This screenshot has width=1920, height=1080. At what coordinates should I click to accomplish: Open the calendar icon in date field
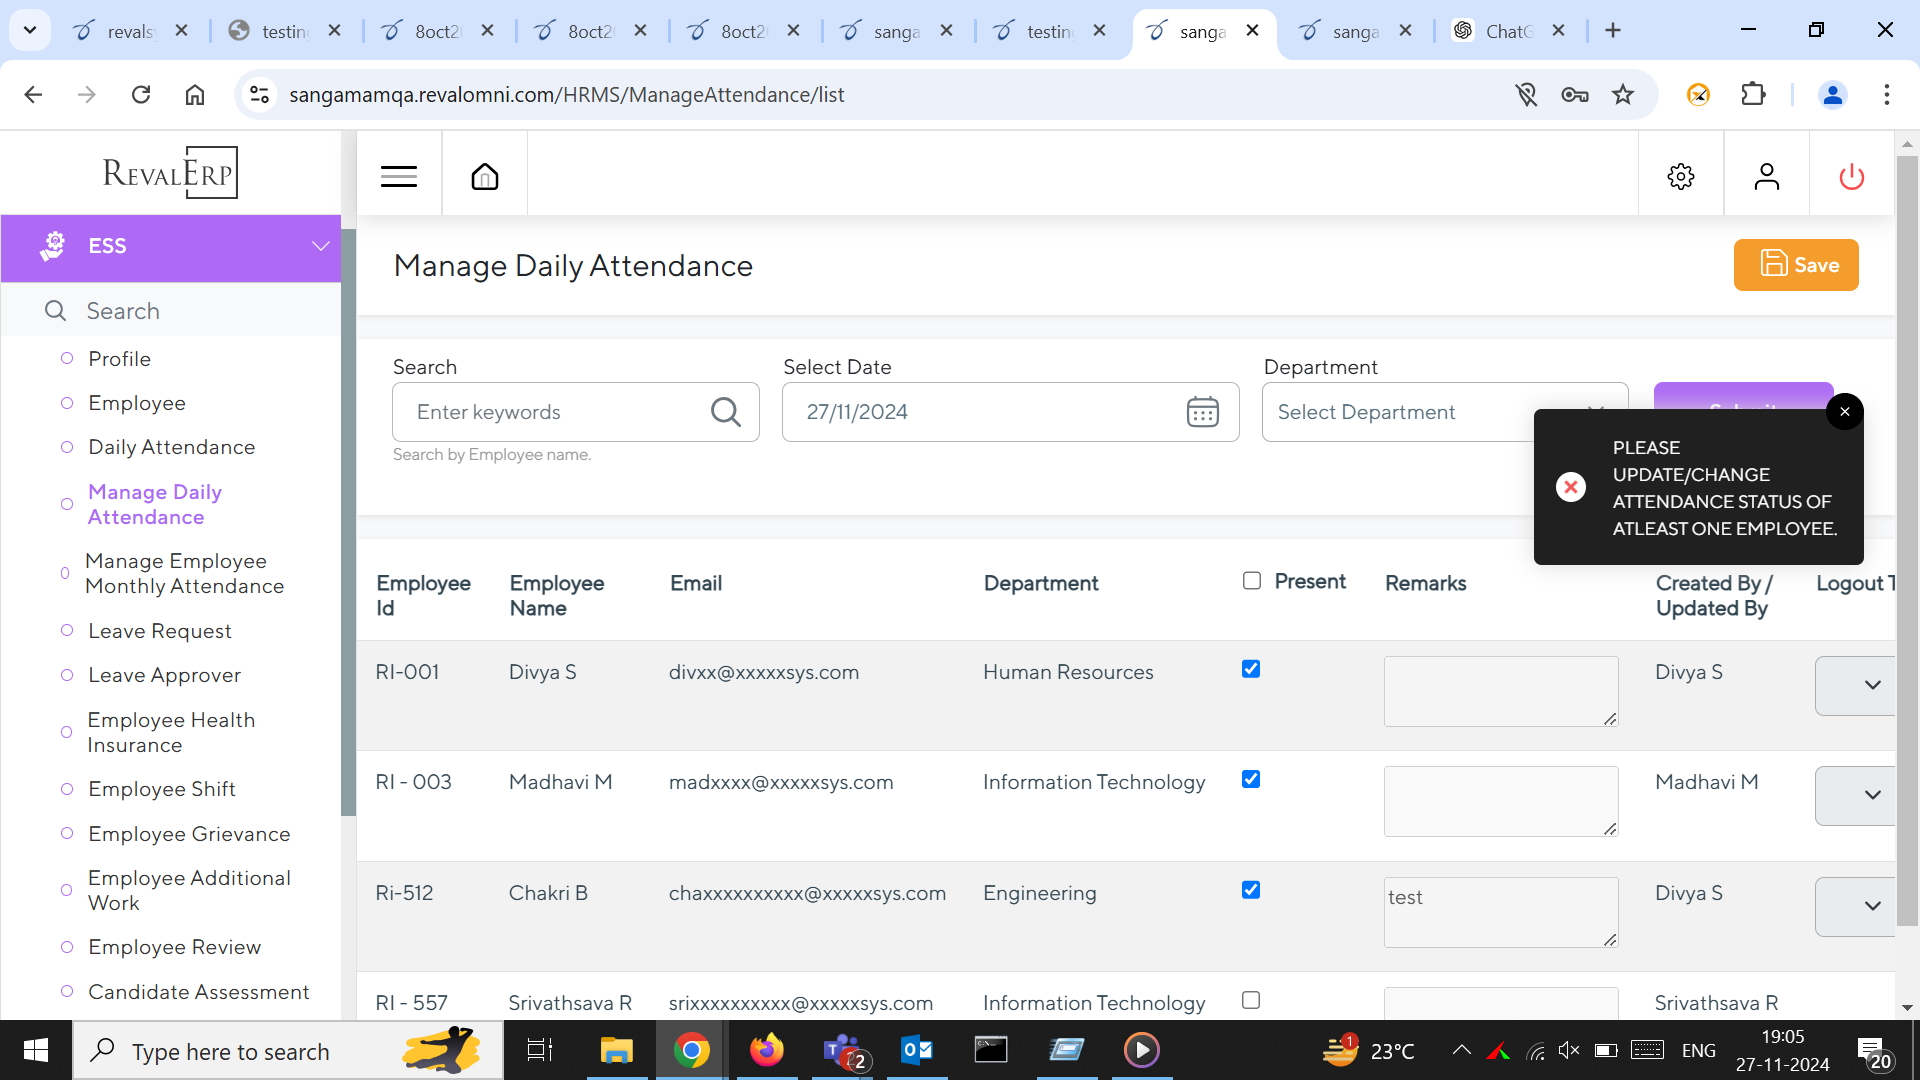pyautogui.click(x=1202, y=412)
